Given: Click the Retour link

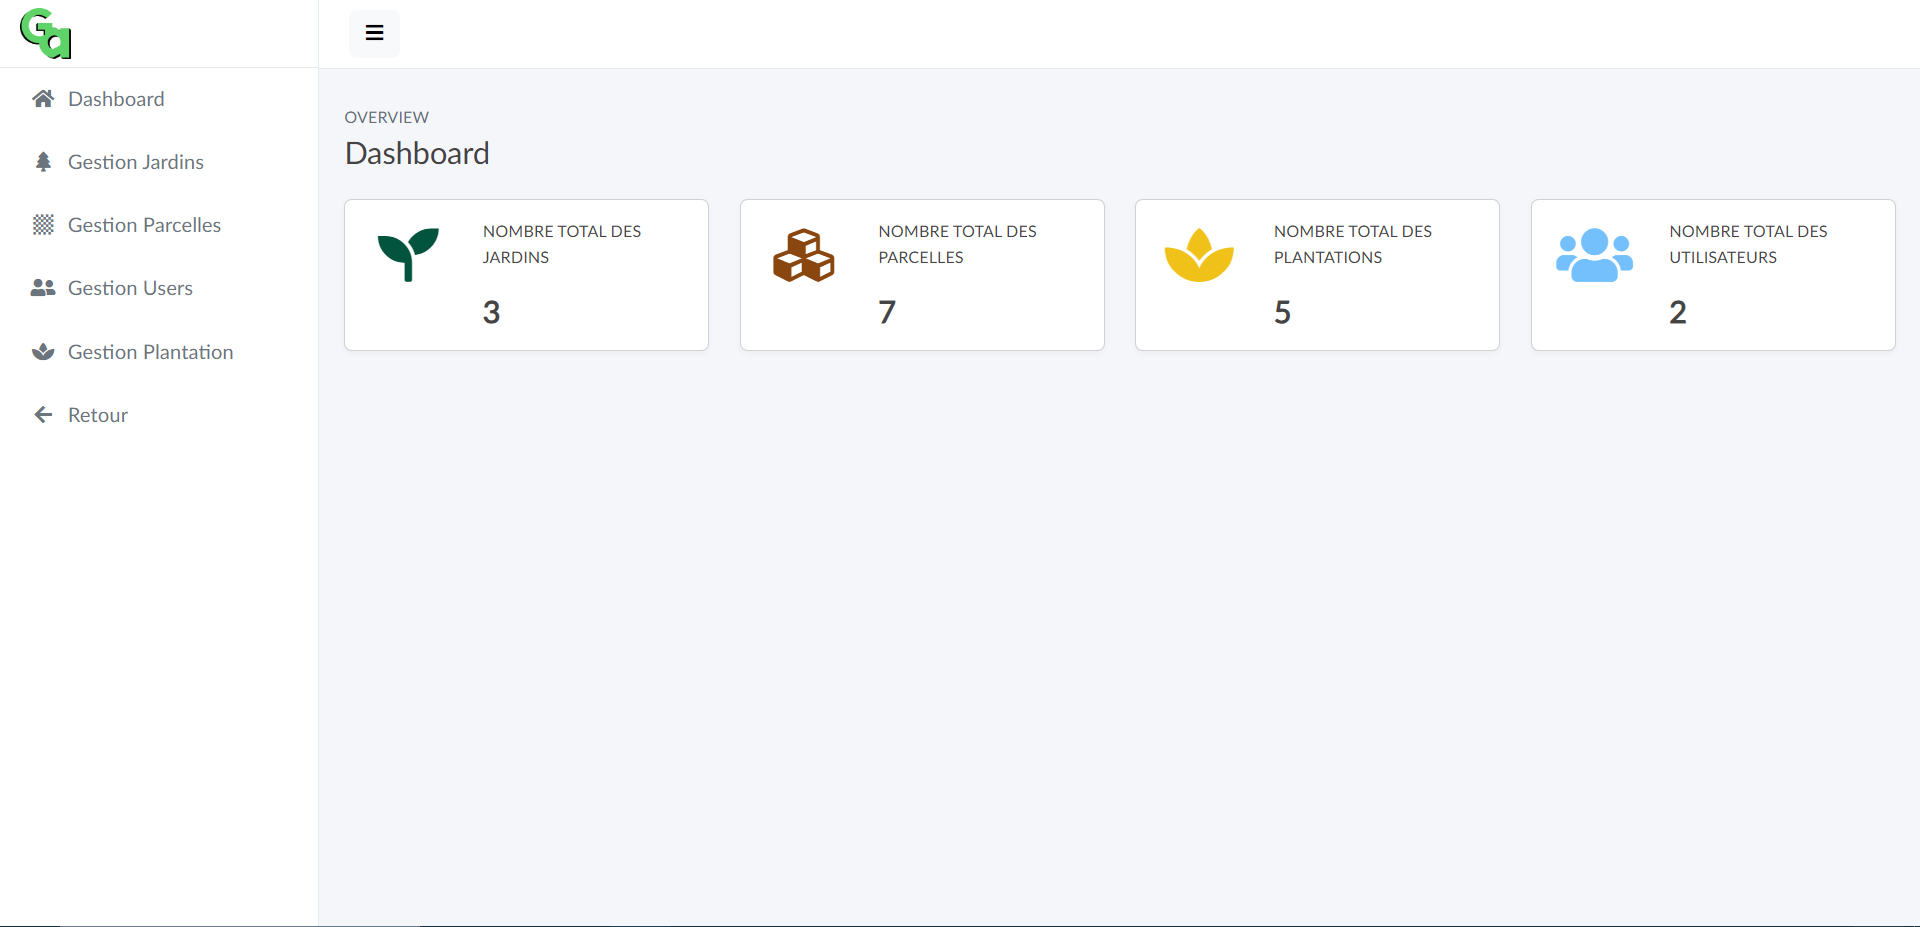Looking at the screenshot, I should click(x=98, y=415).
